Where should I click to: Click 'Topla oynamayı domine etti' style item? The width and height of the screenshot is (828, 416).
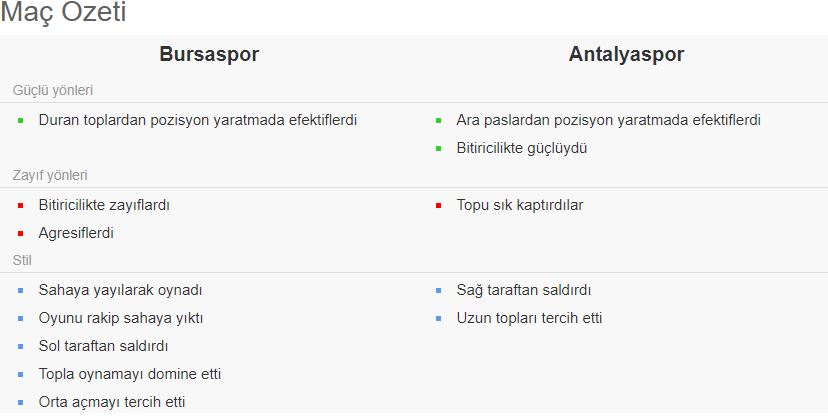pos(130,374)
